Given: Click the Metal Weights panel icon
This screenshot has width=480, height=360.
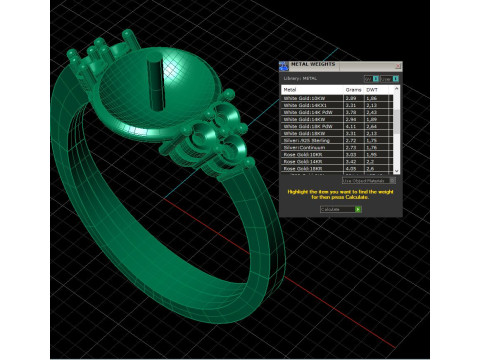Looking at the screenshot, I should click(x=284, y=66).
